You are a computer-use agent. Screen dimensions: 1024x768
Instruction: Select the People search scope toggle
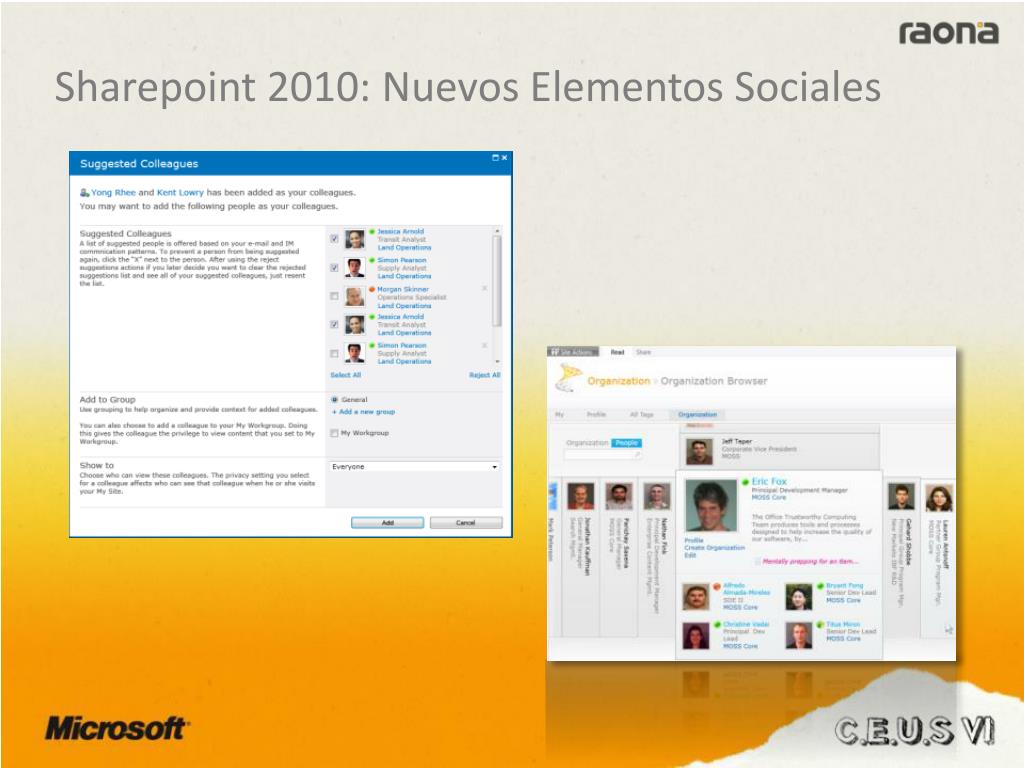(626, 443)
